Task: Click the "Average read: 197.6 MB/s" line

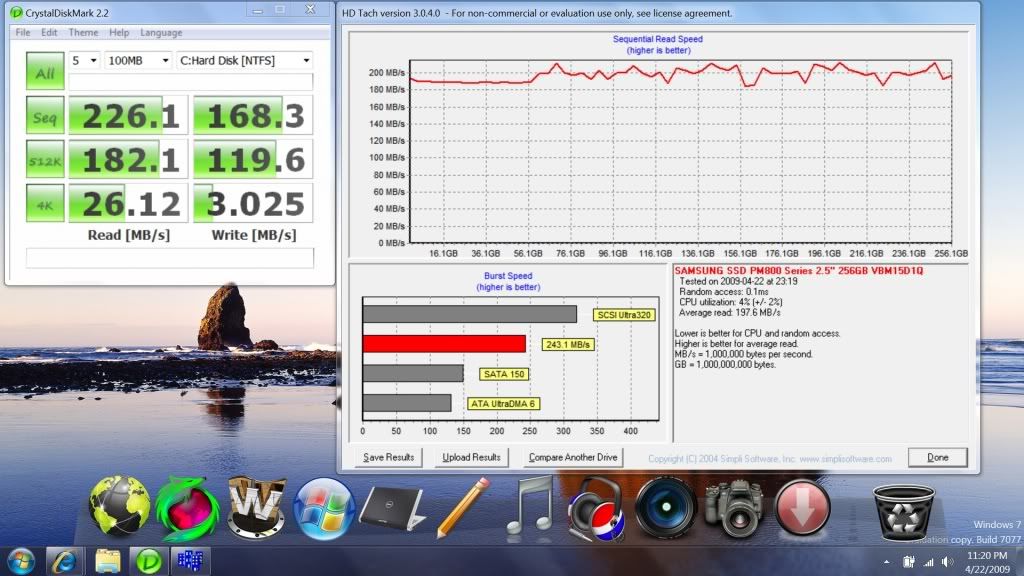Action: (729, 313)
